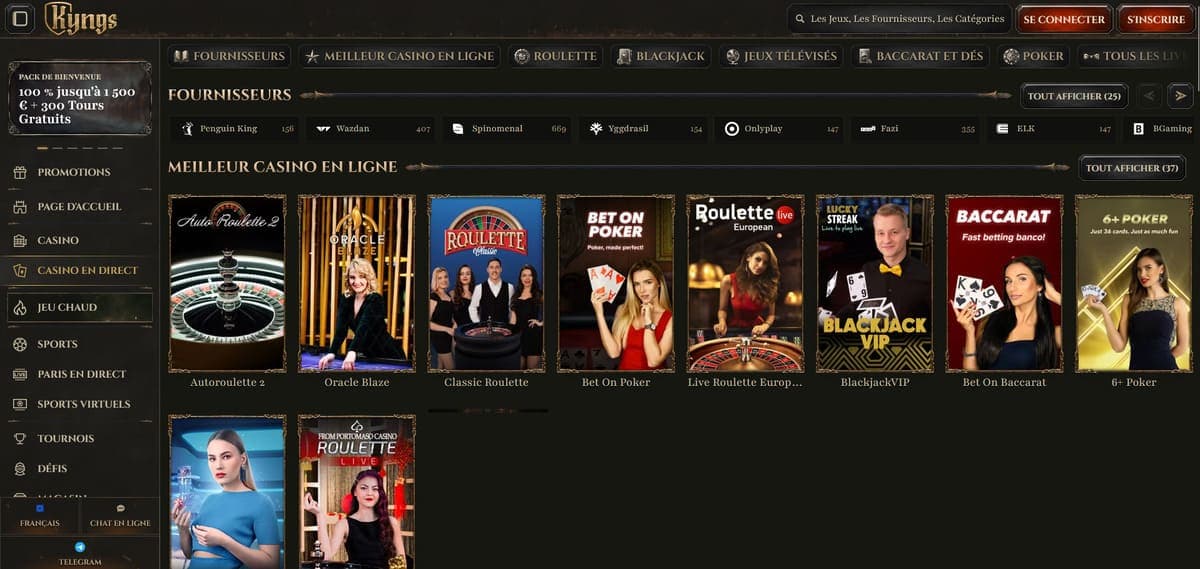The image size is (1200, 569).
Task: Open the Roulette category tab
Action: click(555, 56)
